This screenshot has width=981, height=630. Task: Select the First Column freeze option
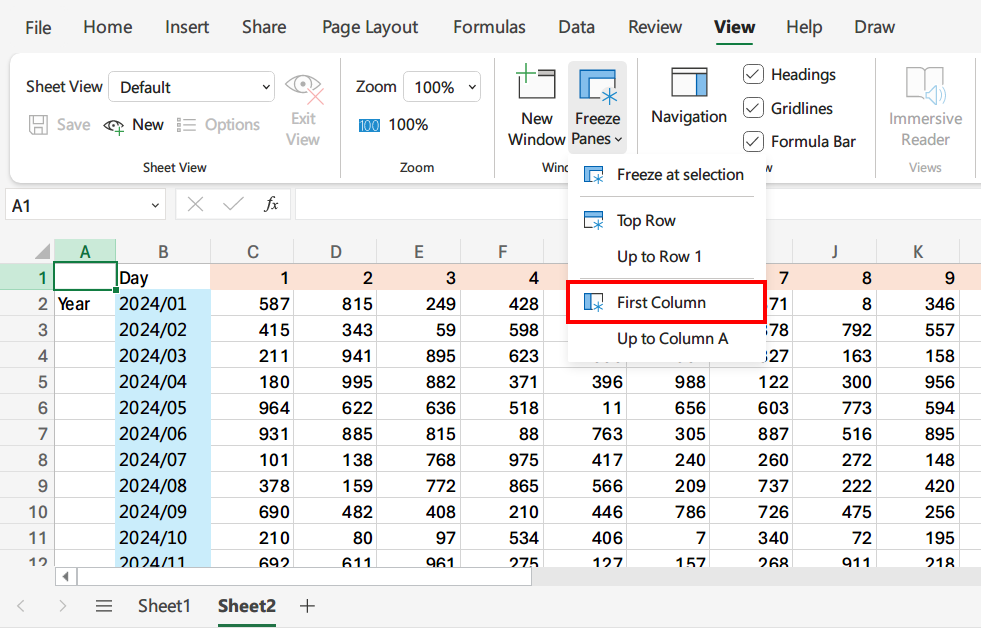coord(666,301)
